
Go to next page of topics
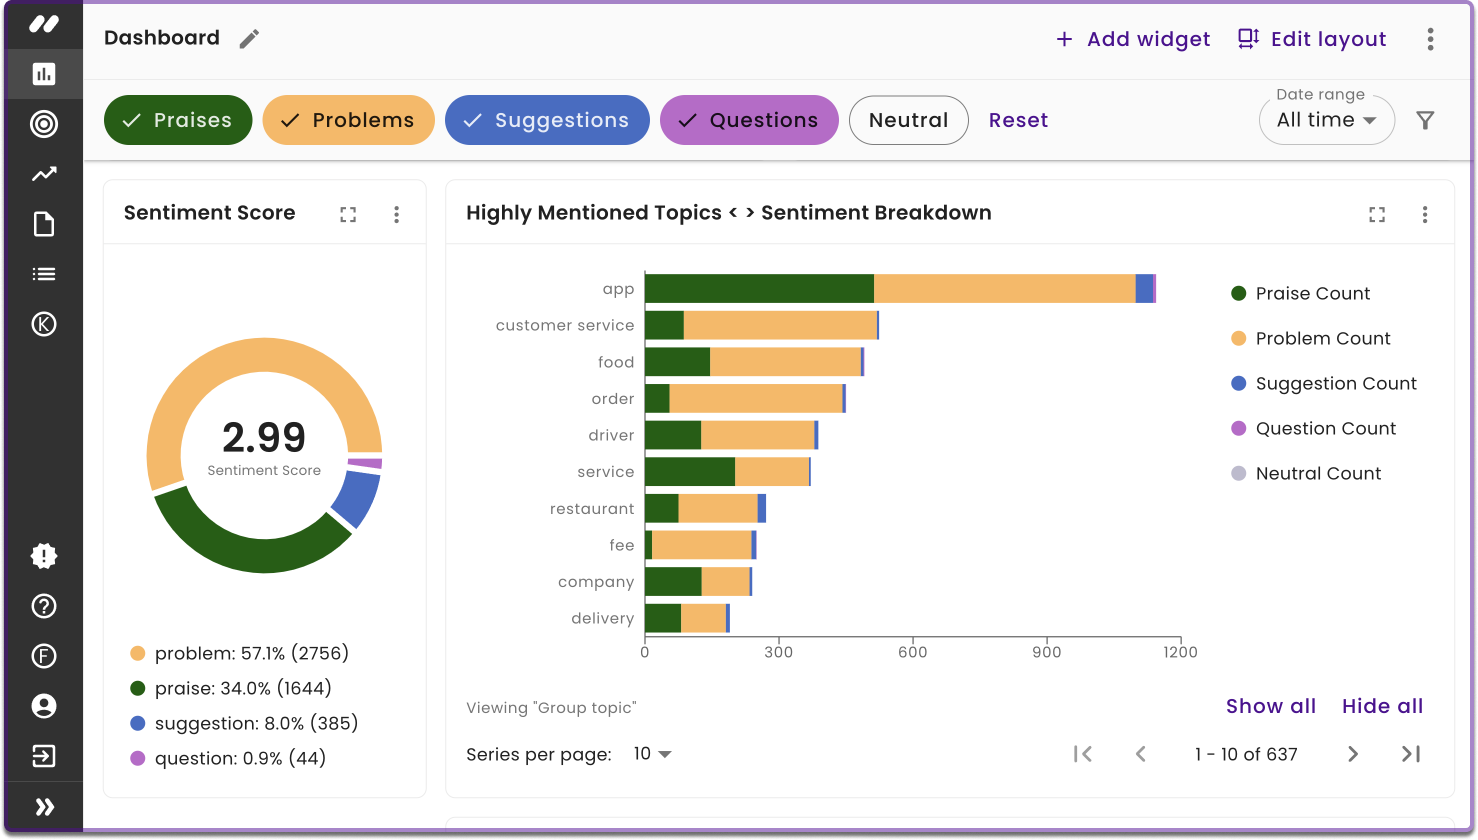point(1353,754)
